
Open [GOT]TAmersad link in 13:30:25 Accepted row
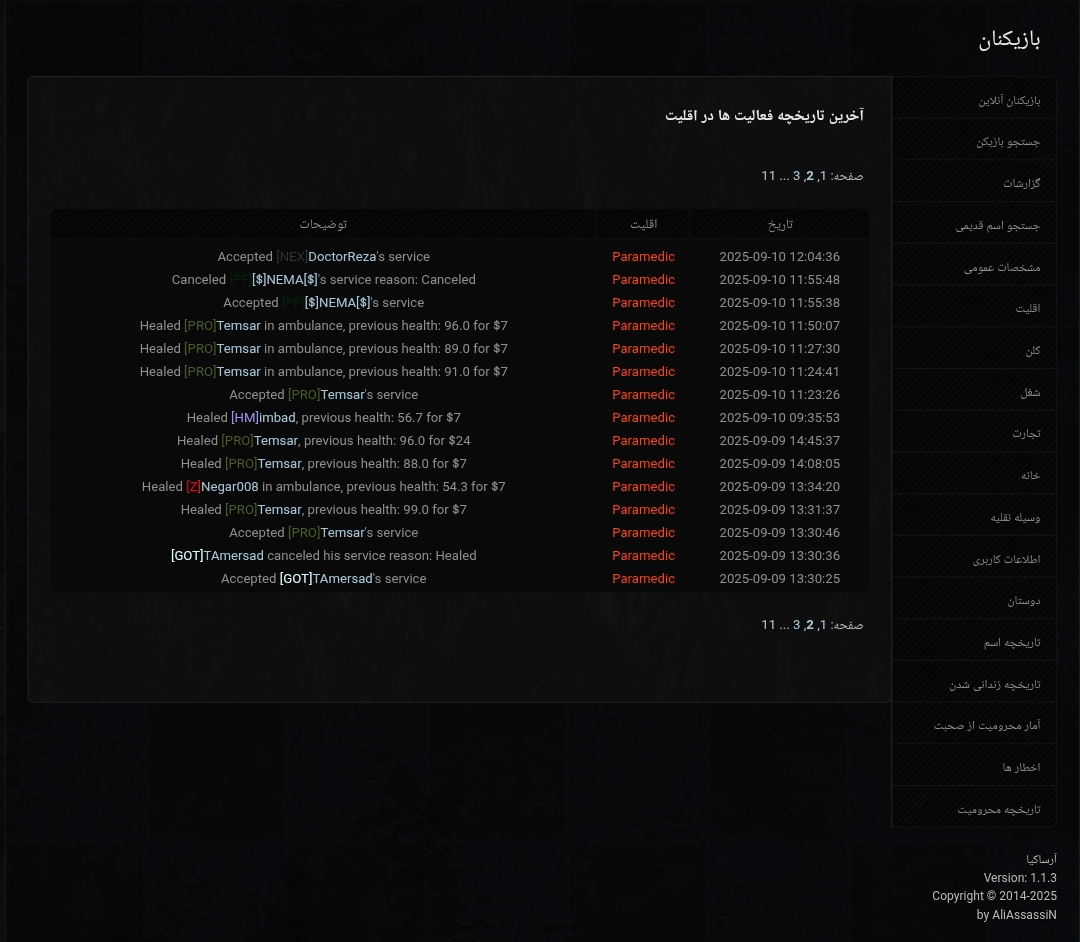tap(326, 578)
